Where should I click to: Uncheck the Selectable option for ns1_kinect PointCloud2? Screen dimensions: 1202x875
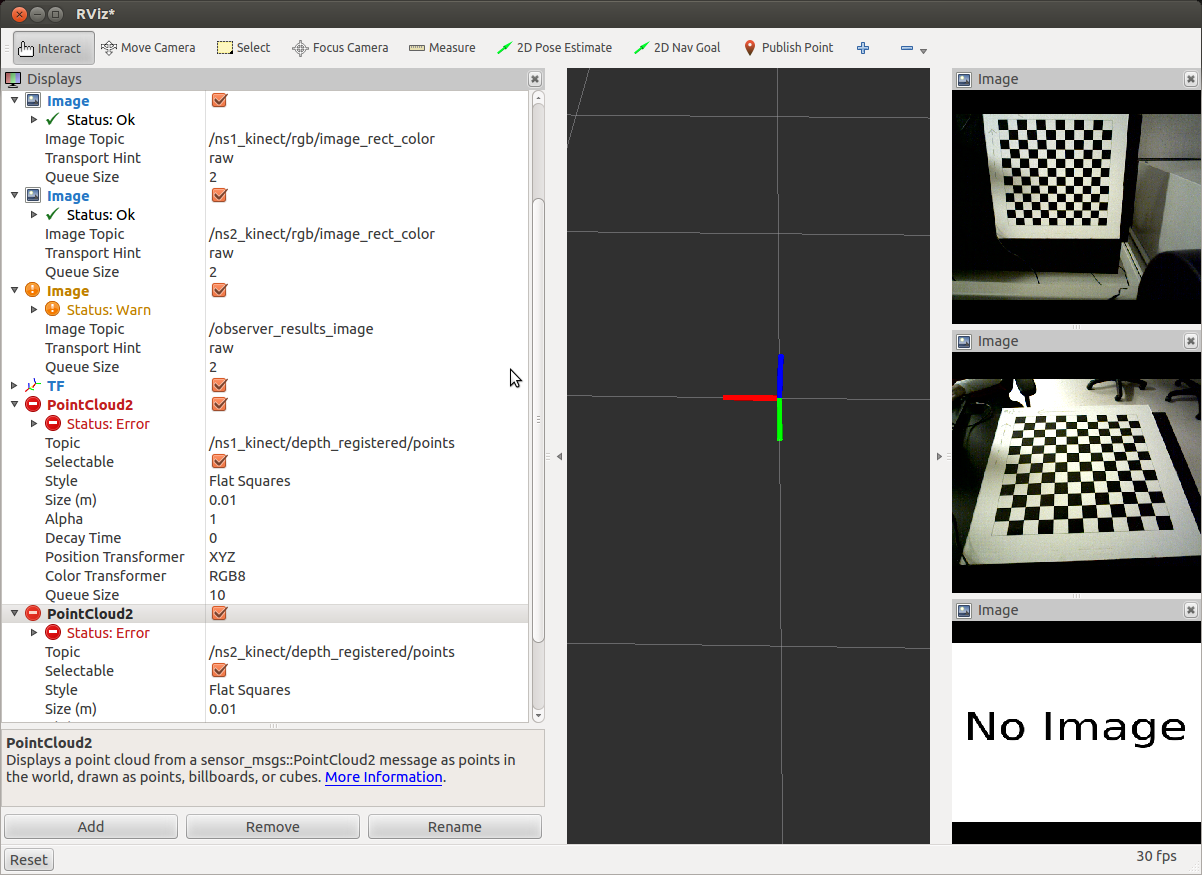tap(220, 462)
